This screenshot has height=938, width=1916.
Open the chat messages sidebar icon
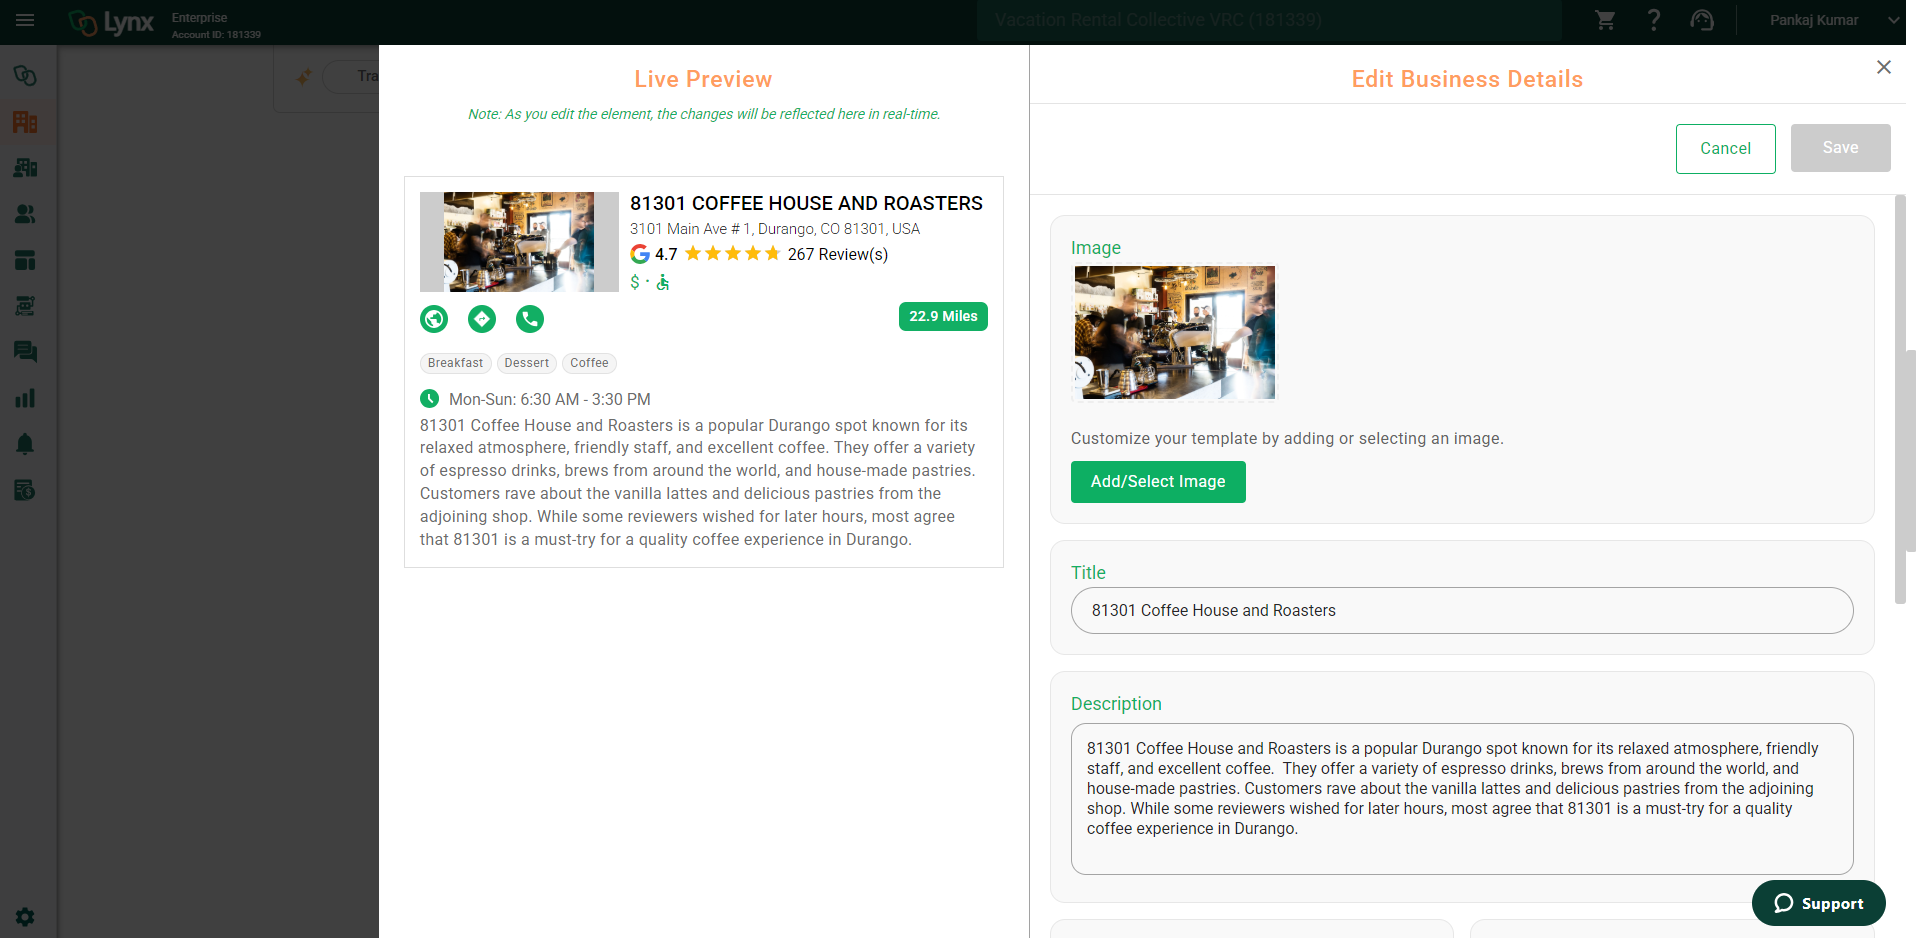(x=25, y=352)
